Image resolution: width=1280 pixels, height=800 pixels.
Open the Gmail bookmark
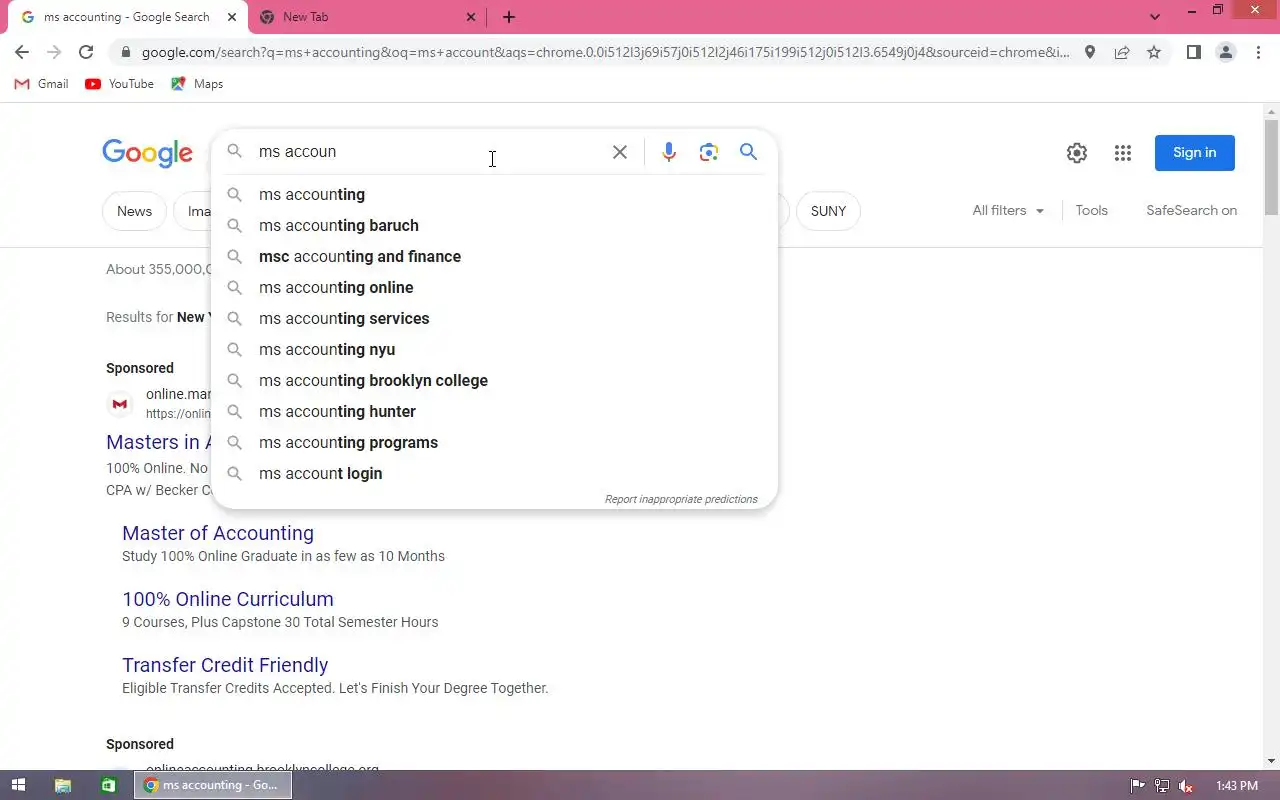[x=41, y=84]
